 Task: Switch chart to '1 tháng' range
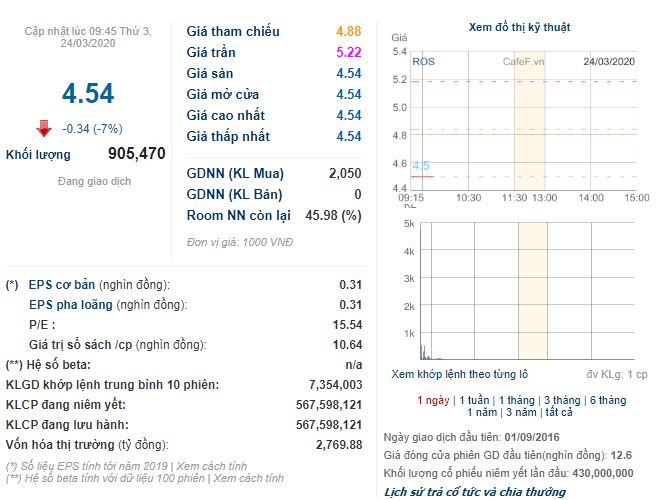coord(519,400)
